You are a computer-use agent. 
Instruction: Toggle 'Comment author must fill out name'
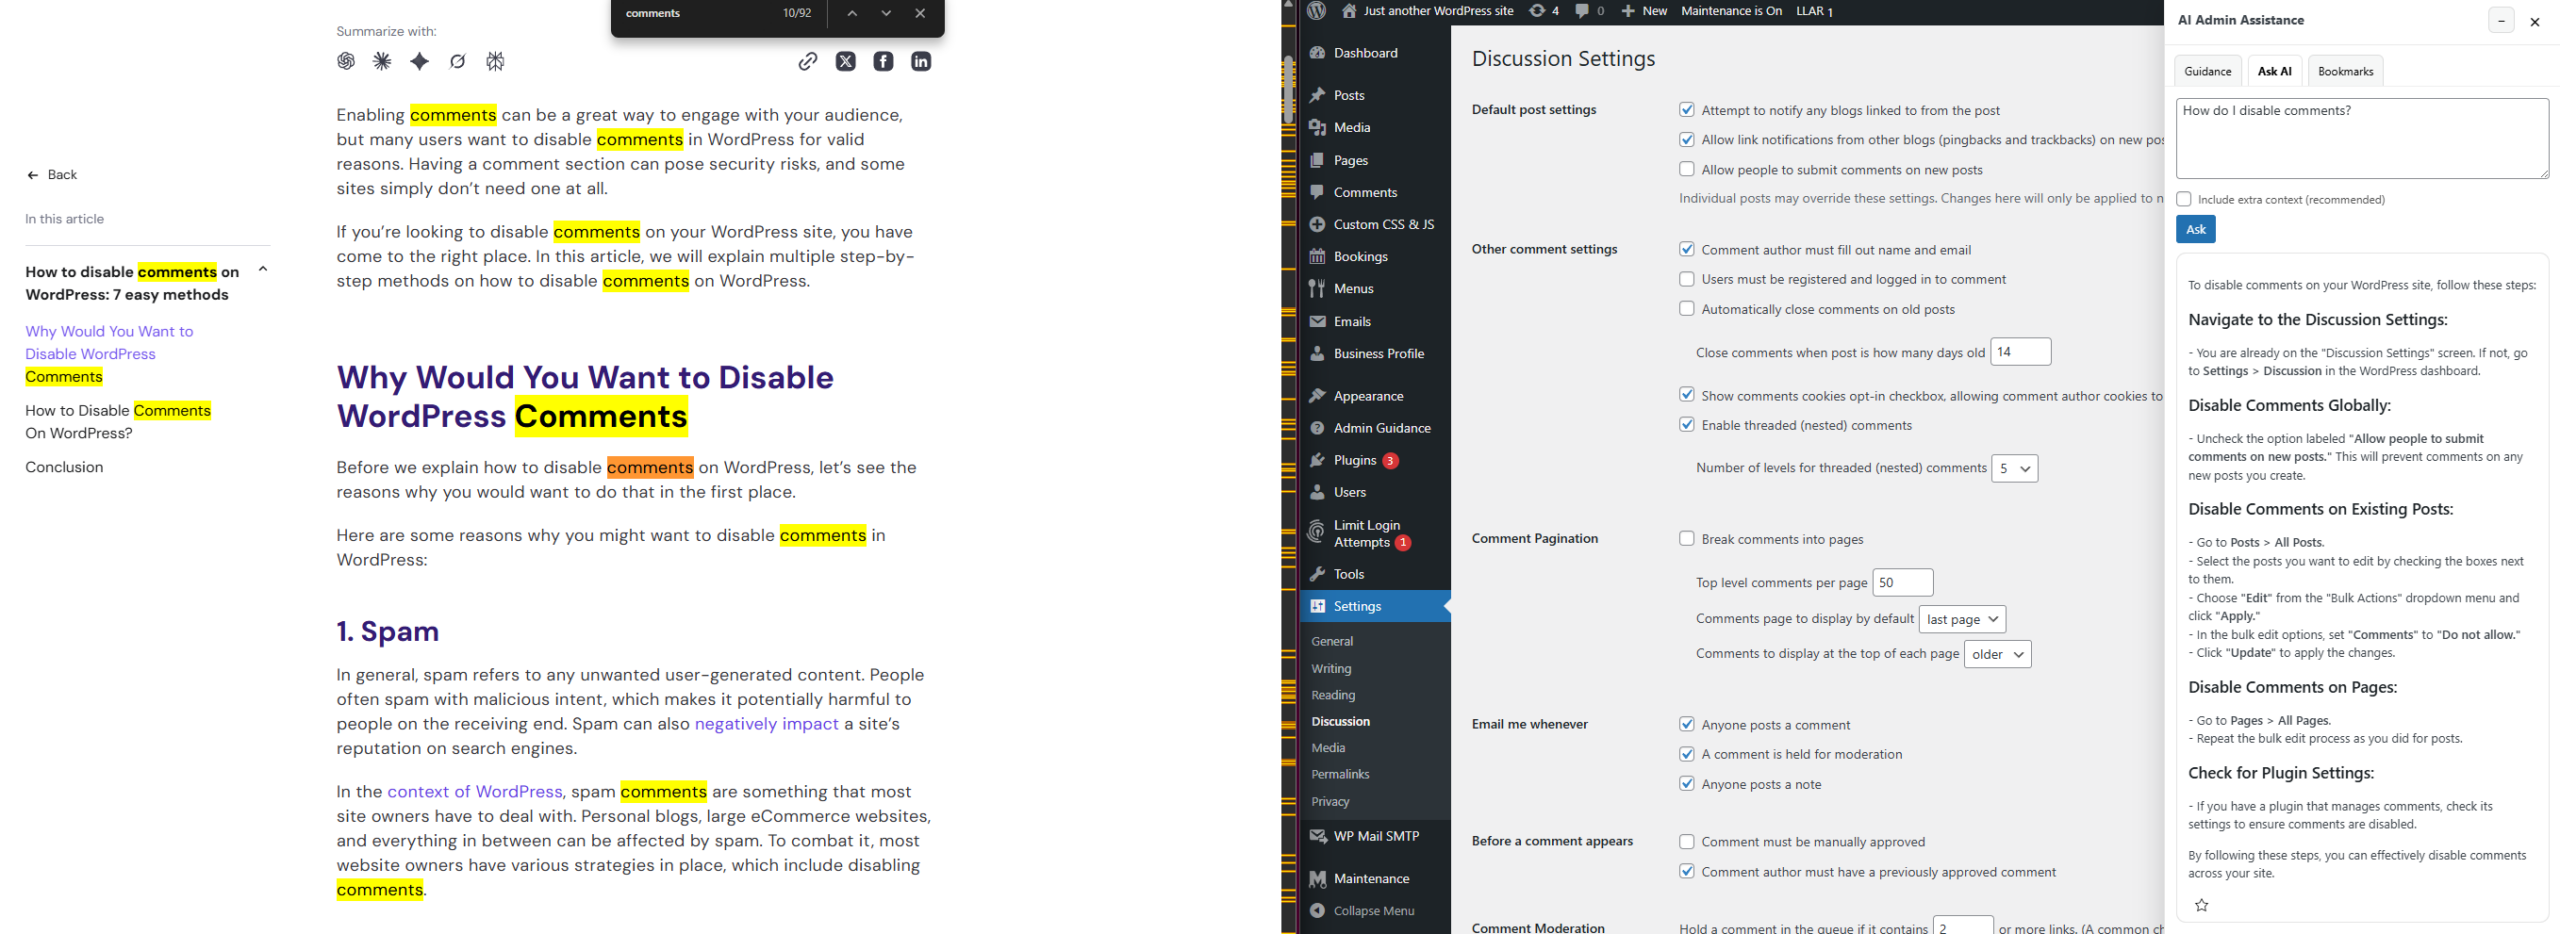[x=1687, y=249]
